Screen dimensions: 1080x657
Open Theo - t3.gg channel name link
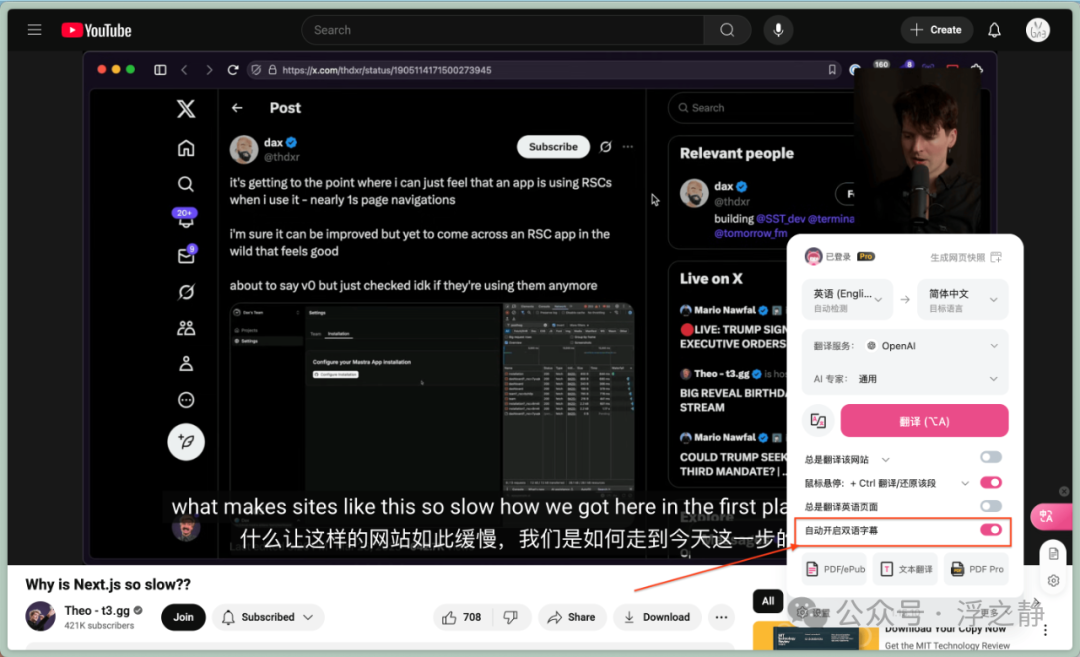(x=96, y=610)
